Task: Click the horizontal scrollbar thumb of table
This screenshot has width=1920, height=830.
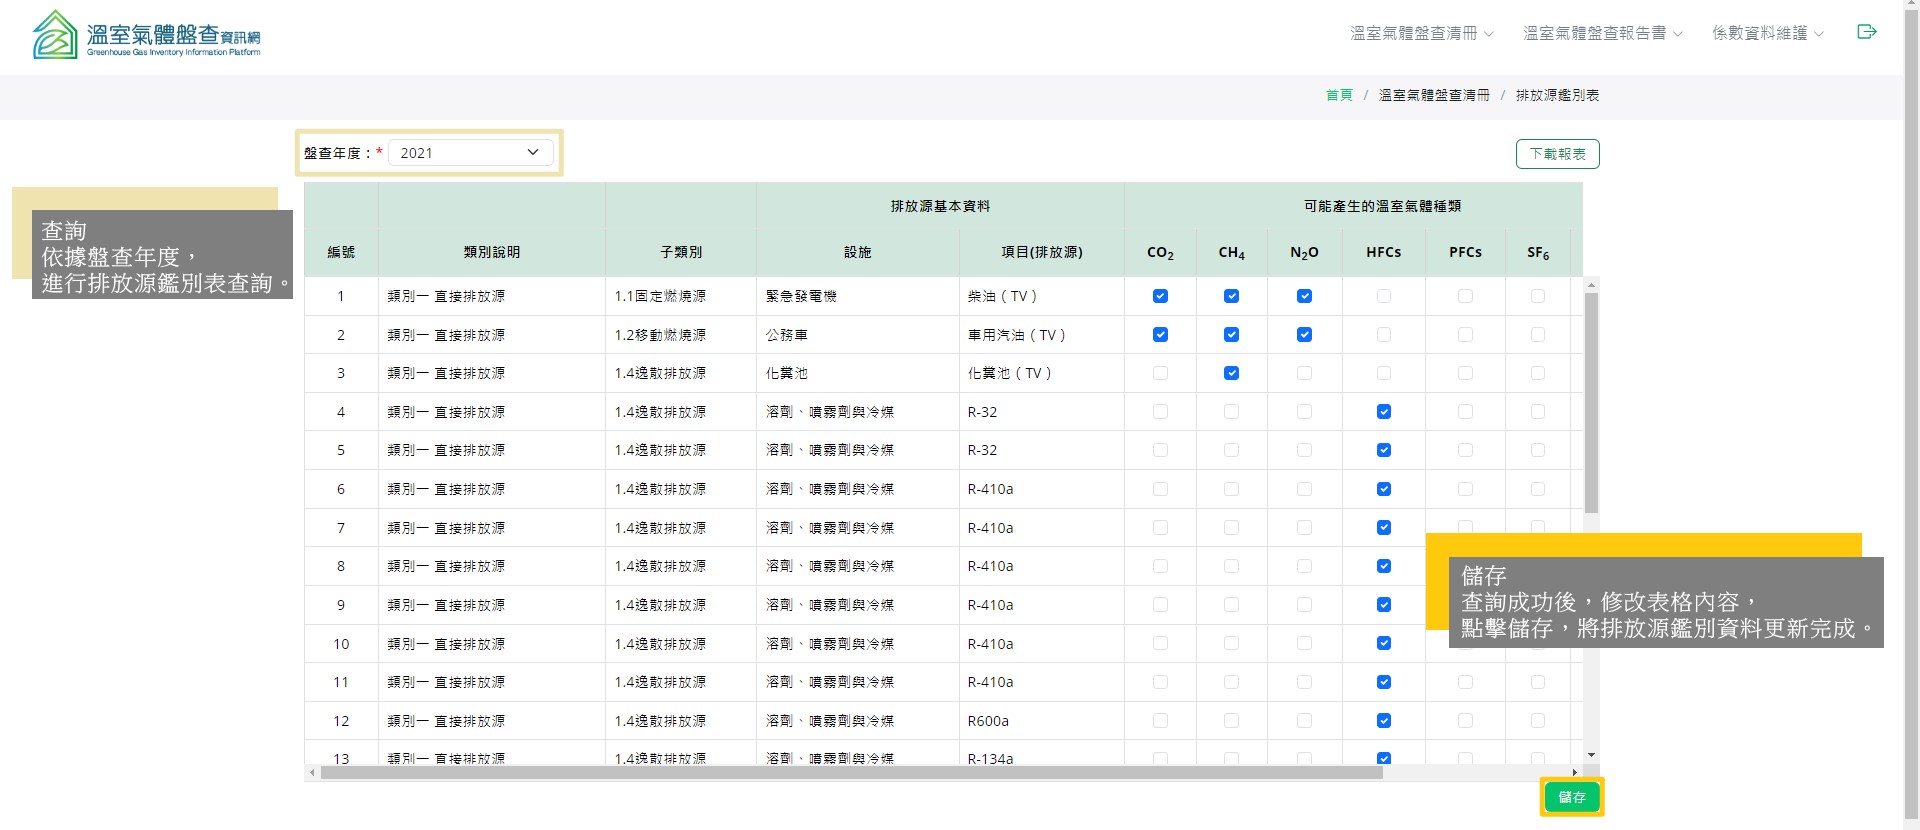Action: (x=850, y=772)
